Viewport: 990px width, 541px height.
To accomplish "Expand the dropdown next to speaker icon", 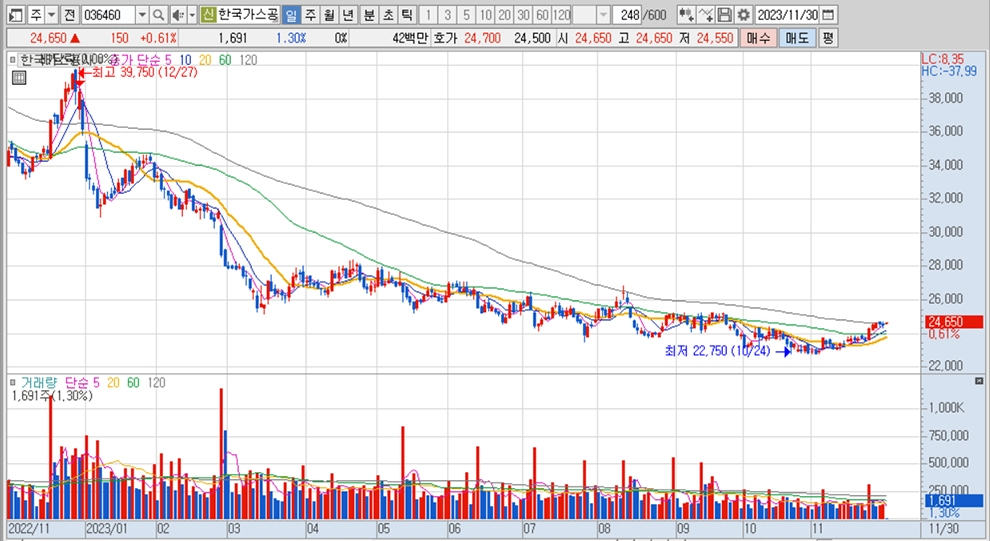I will click(x=192, y=15).
